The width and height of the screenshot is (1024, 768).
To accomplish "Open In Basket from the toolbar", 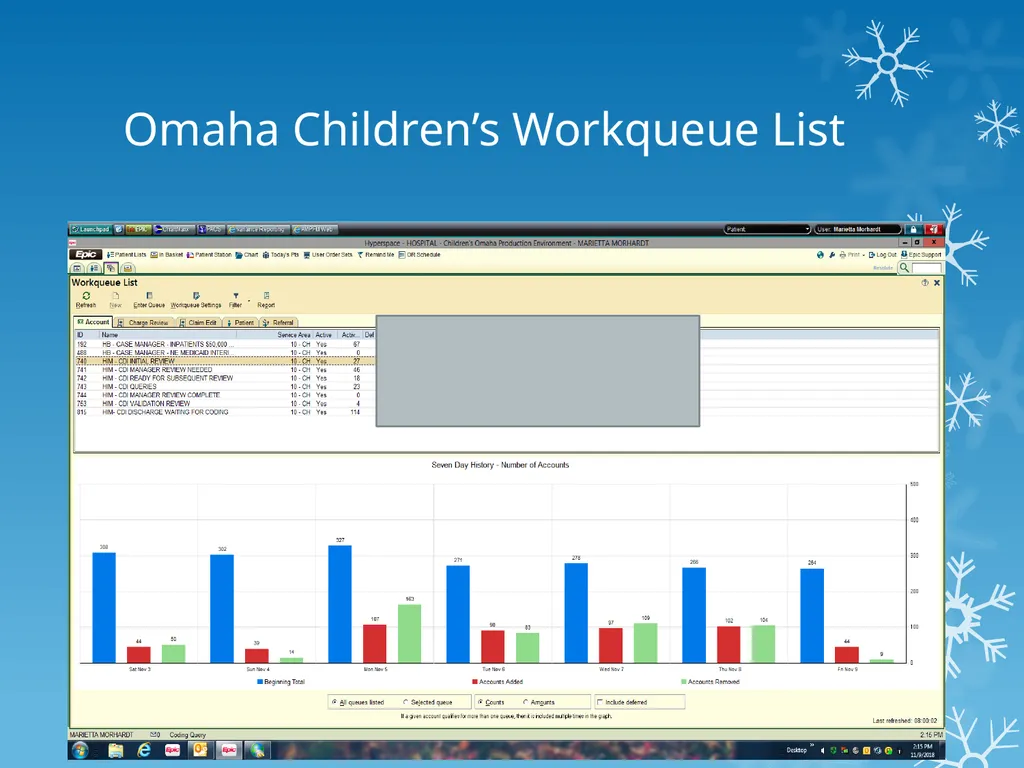I will [x=167, y=255].
